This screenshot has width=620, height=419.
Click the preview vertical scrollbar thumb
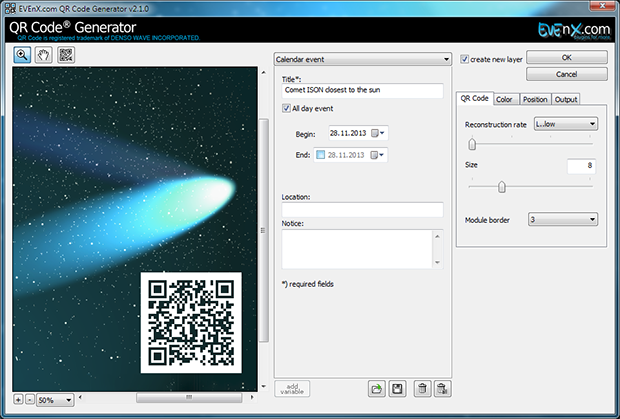[x=264, y=230]
